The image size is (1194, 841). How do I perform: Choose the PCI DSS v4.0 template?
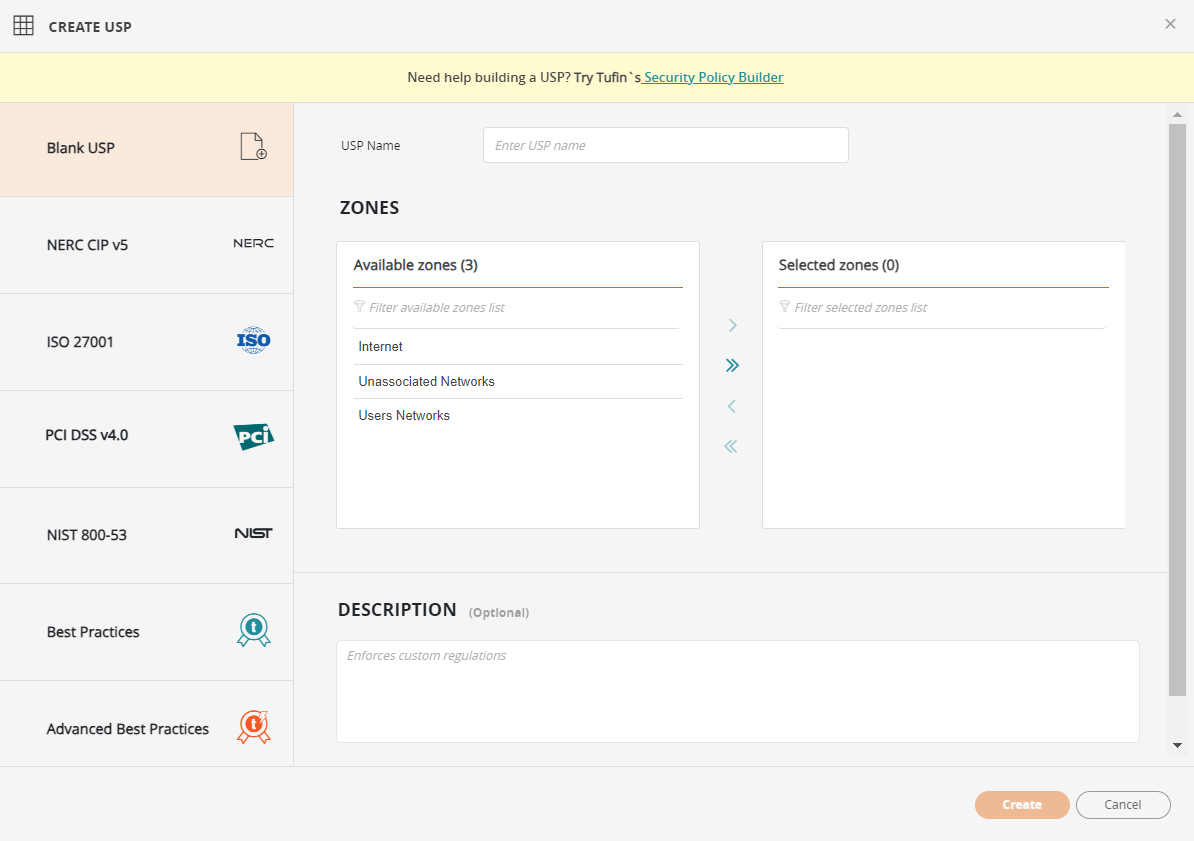point(87,436)
